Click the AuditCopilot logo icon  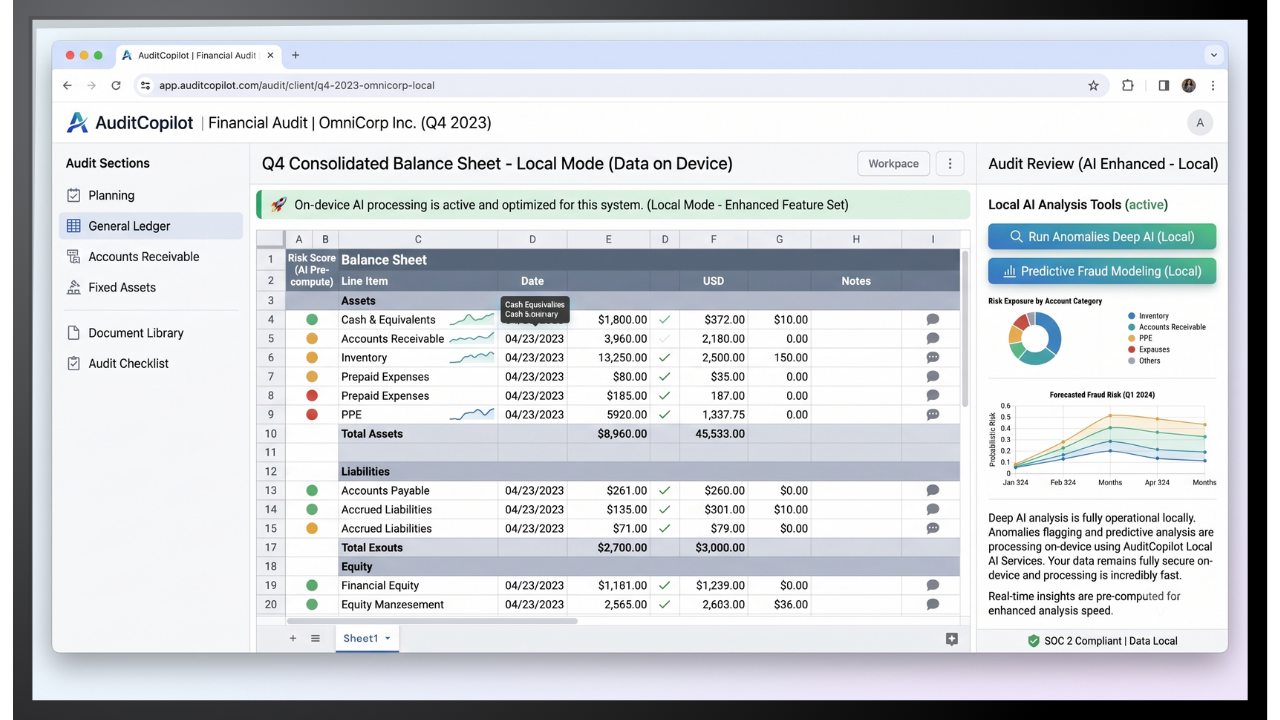77,123
